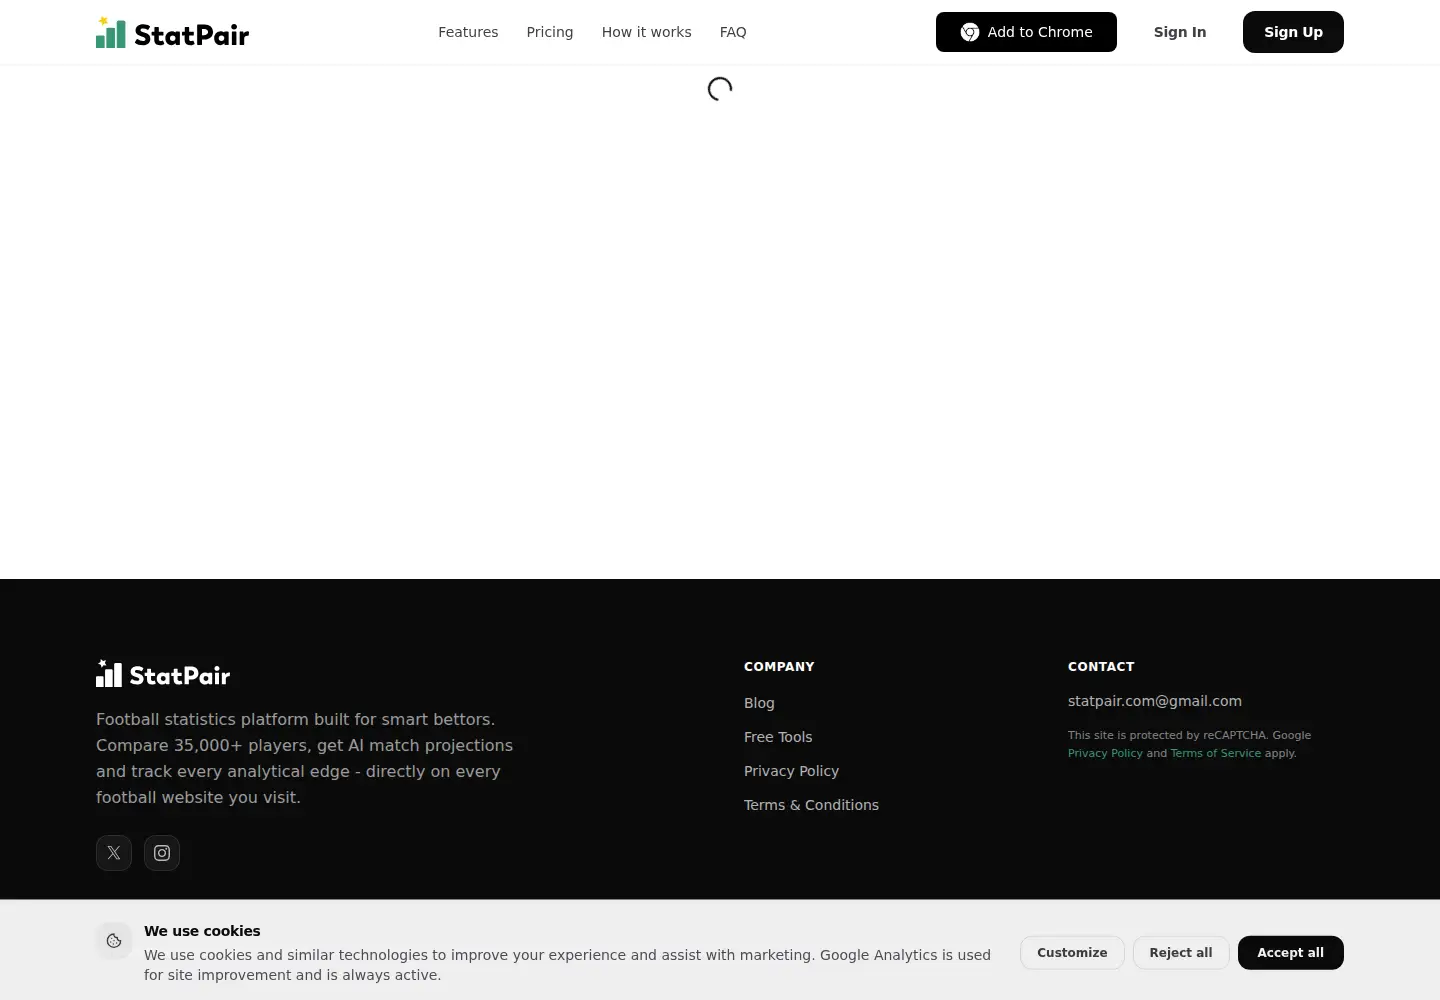Click the cookie icon in the banner

click(114, 941)
